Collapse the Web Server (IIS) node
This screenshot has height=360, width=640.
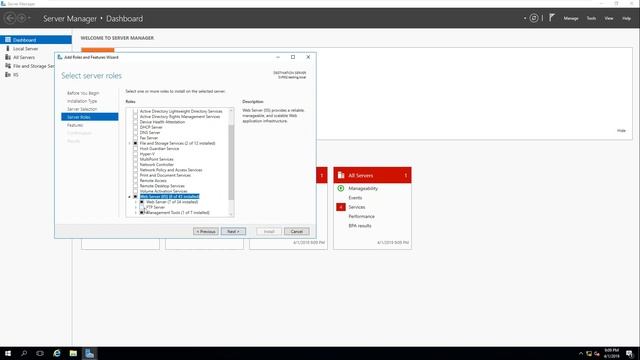tap(129, 197)
